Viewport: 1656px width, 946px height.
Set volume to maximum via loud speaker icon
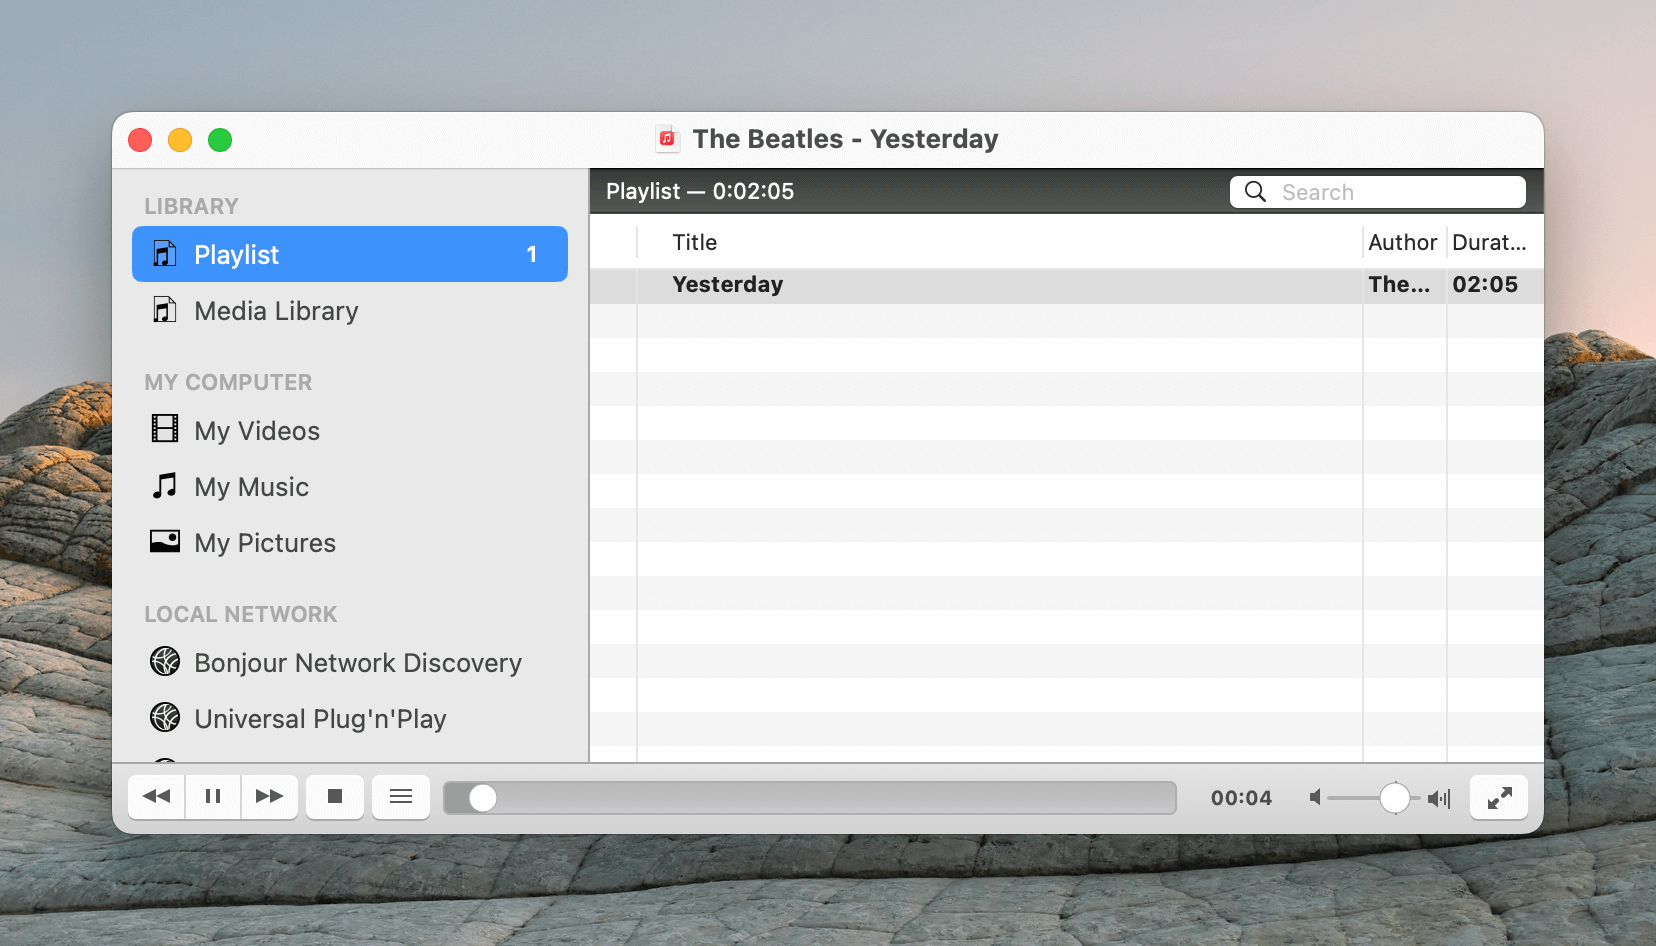(1439, 798)
